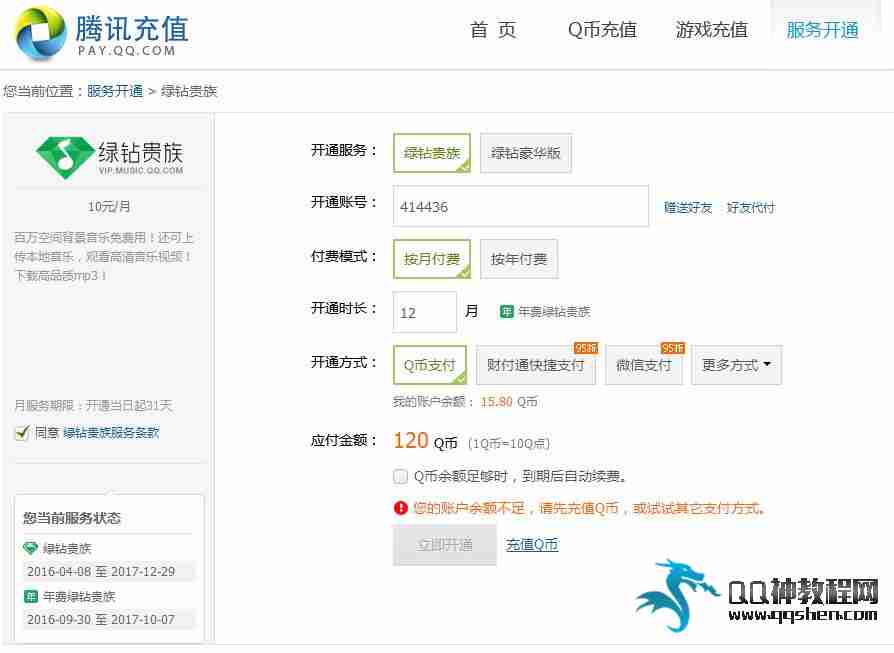Click the 开通时长 months input field

pyautogui.click(x=425, y=312)
